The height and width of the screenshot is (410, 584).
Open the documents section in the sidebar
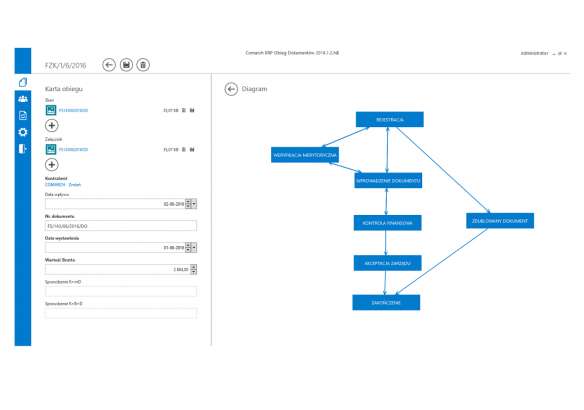click(23, 115)
